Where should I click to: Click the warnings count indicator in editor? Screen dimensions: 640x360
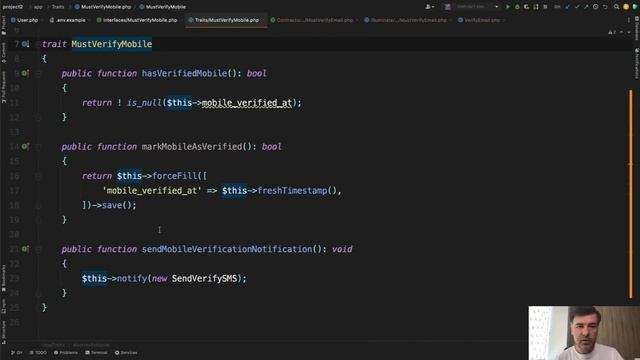click(612, 32)
